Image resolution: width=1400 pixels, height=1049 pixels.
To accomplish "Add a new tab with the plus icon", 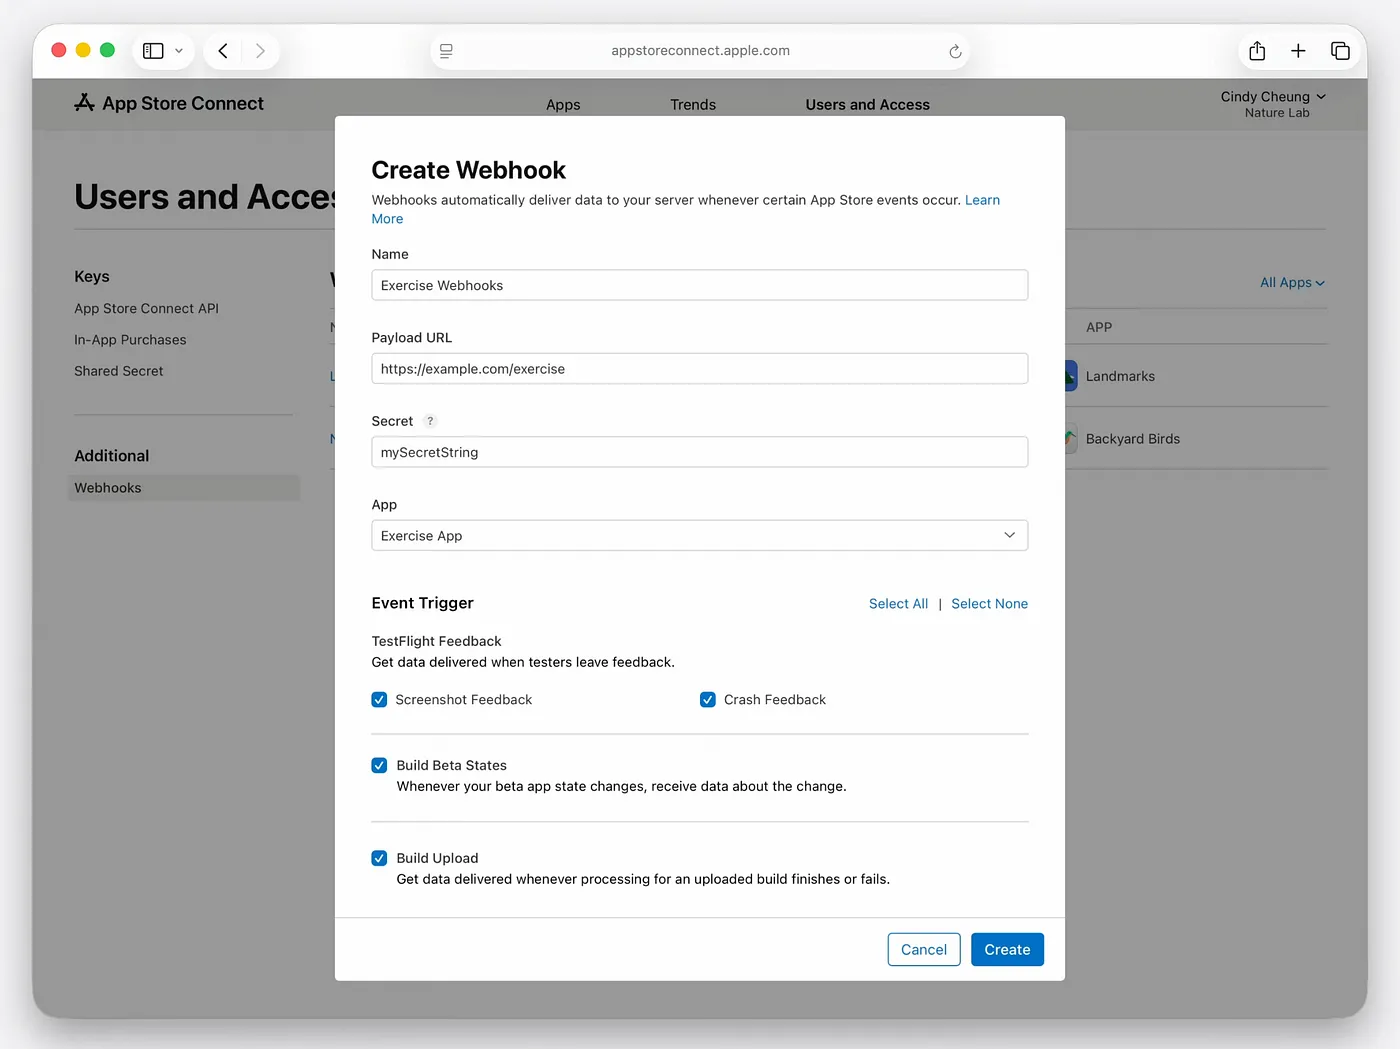I will [1298, 51].
